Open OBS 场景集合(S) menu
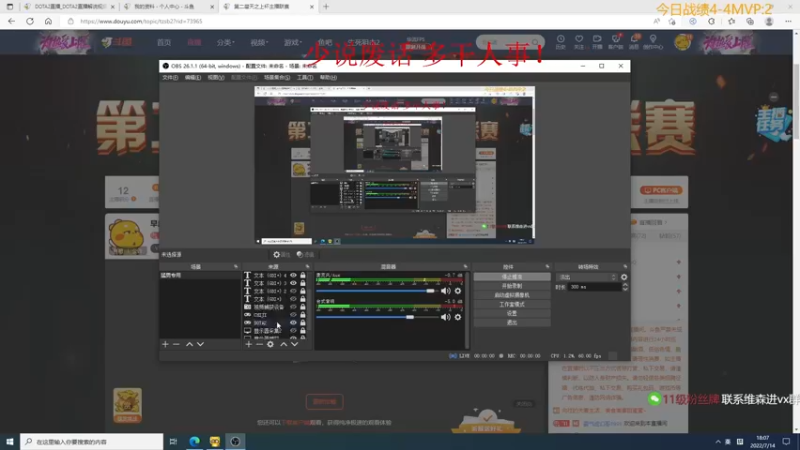Image resolution: width=800 pixels, height=450 pixels. click(277, 78)
